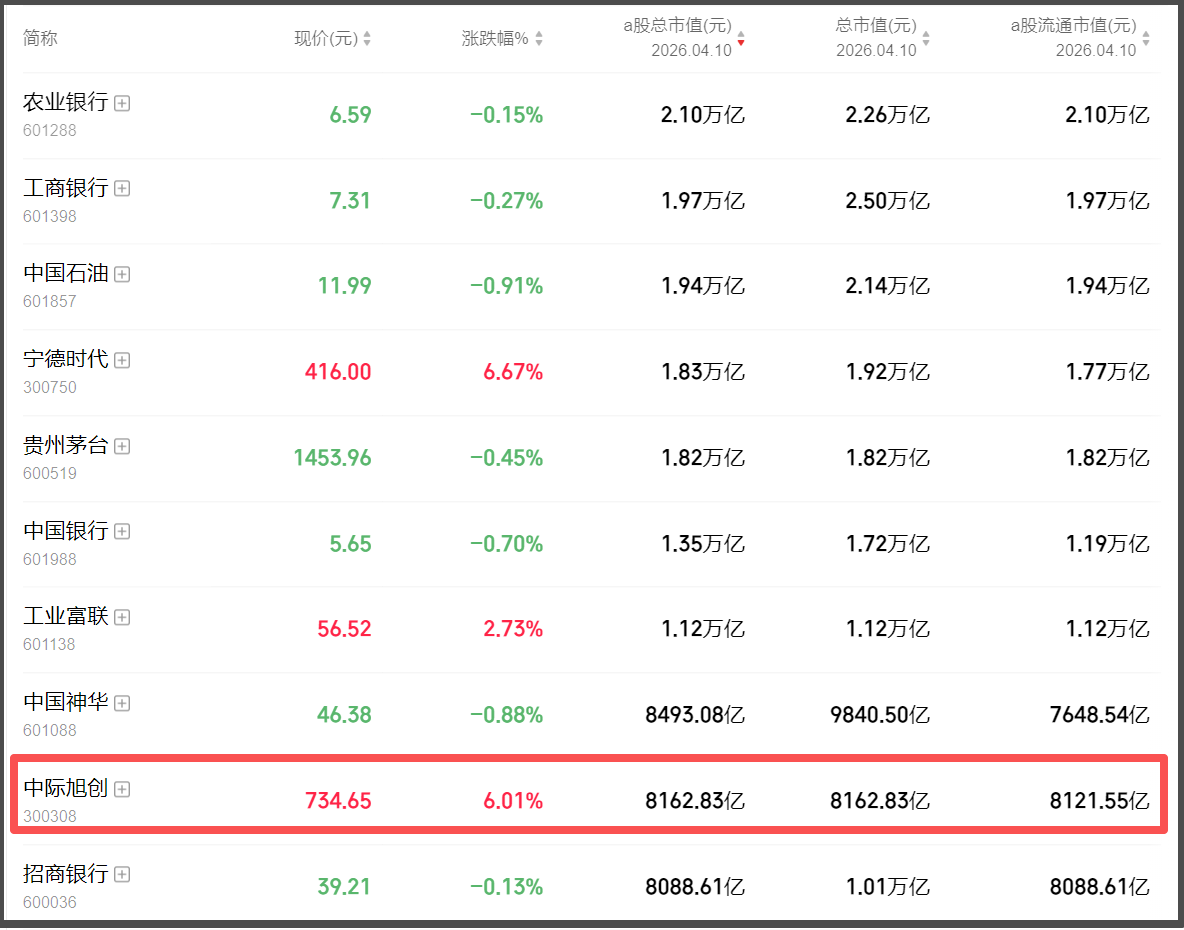Click the plus icon next to 招商银行
This screenshot has width=1184, height=930.
pos(122,875)
